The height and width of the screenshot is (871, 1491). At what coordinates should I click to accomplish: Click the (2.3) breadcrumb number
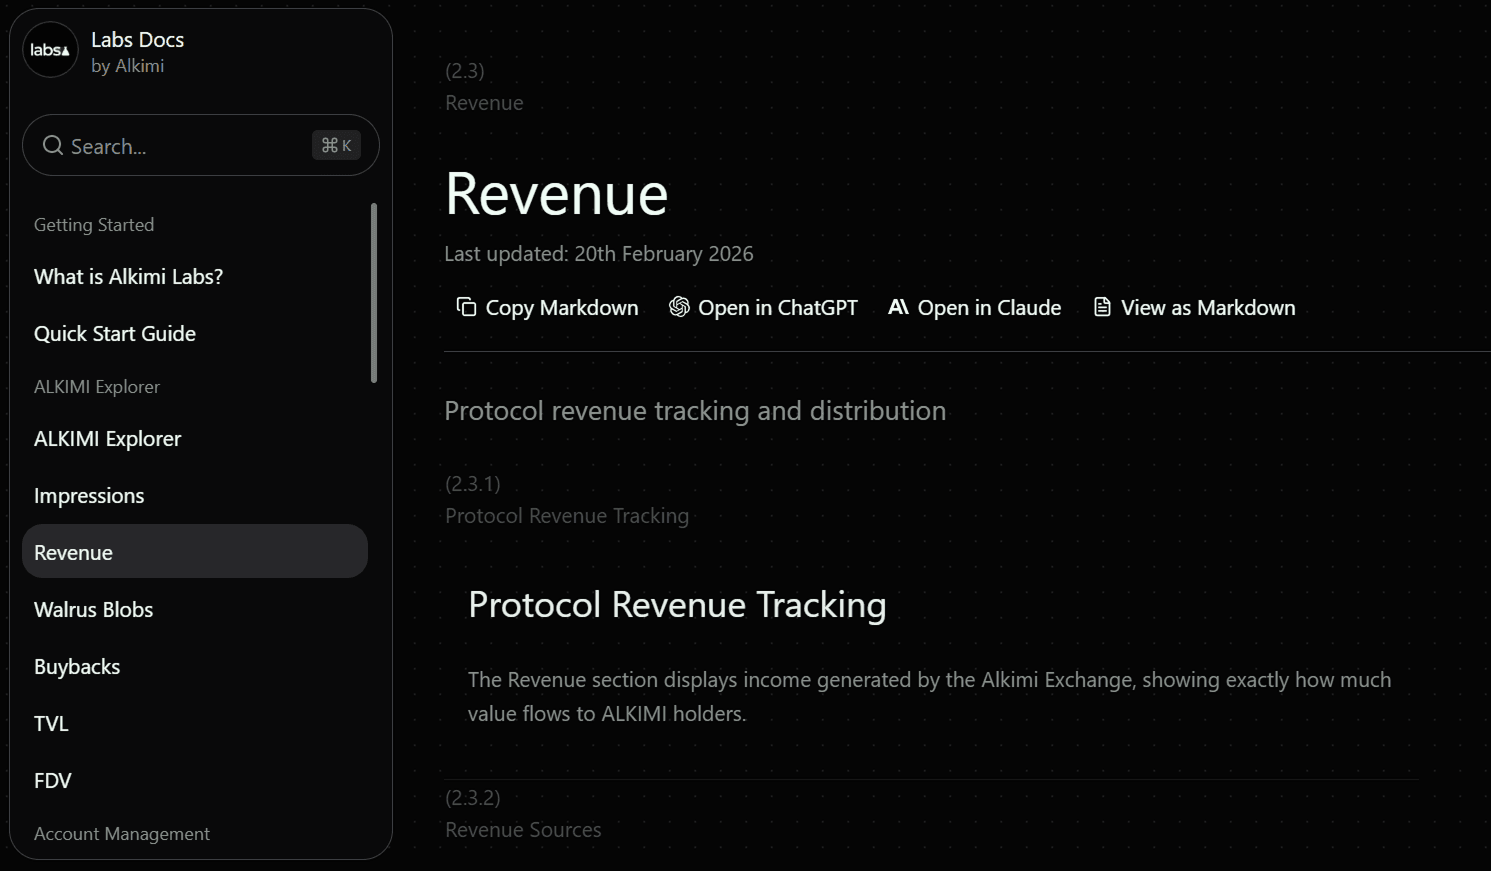tap(465, 71)
